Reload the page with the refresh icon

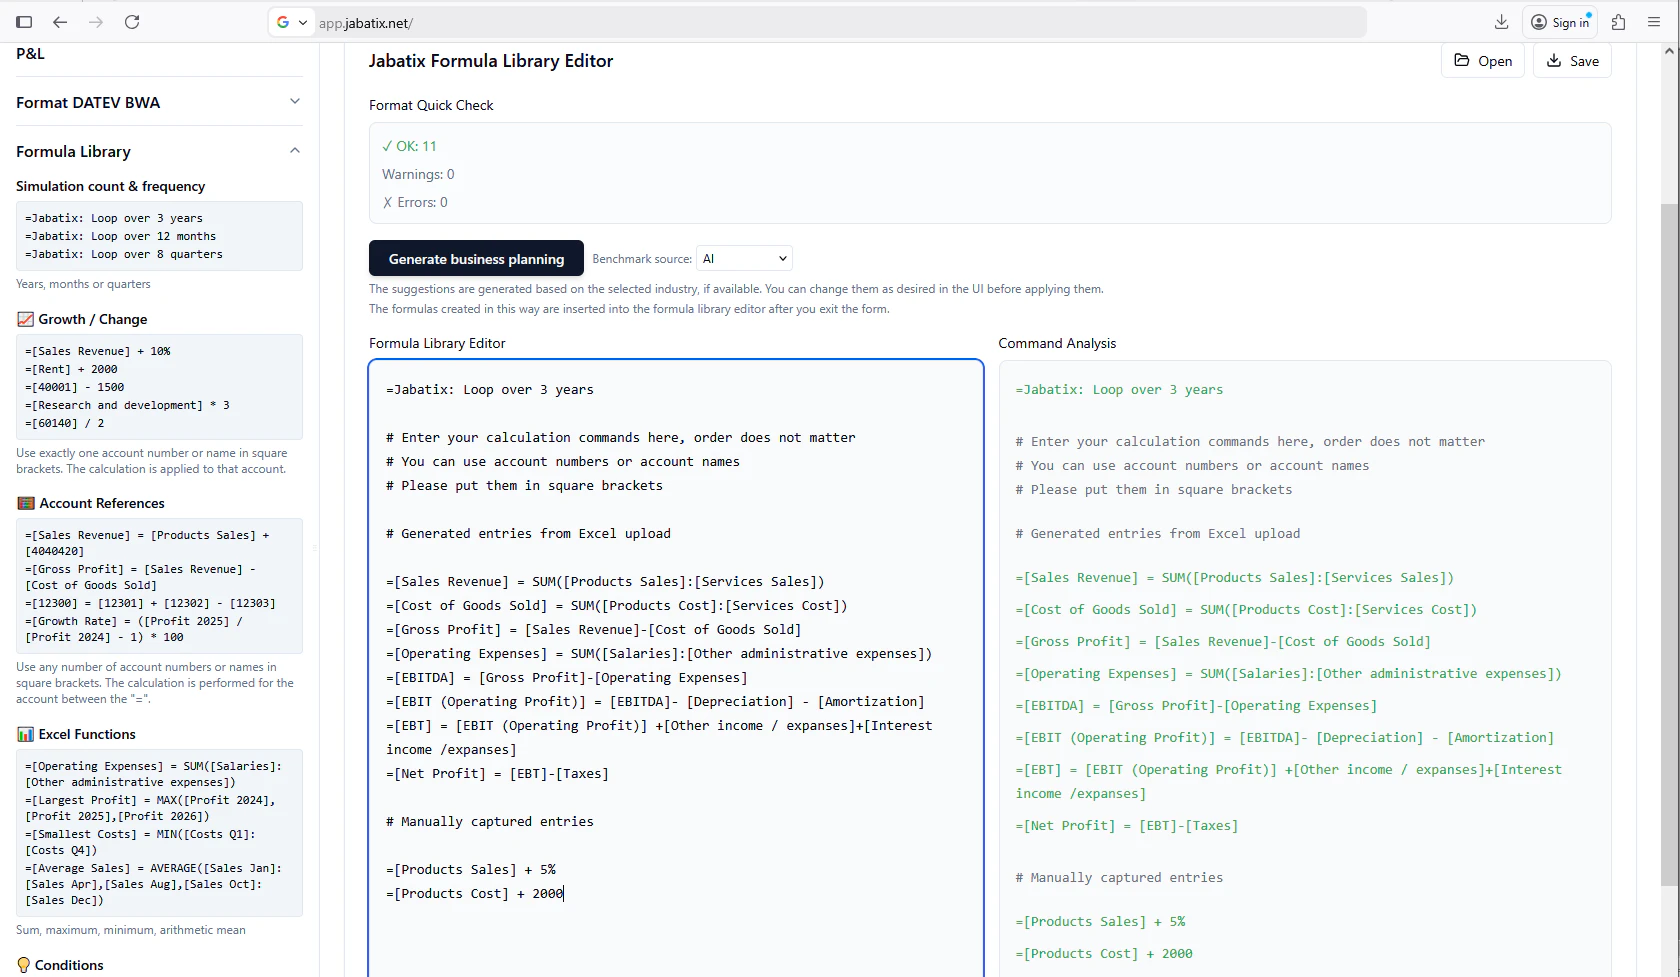132,22
